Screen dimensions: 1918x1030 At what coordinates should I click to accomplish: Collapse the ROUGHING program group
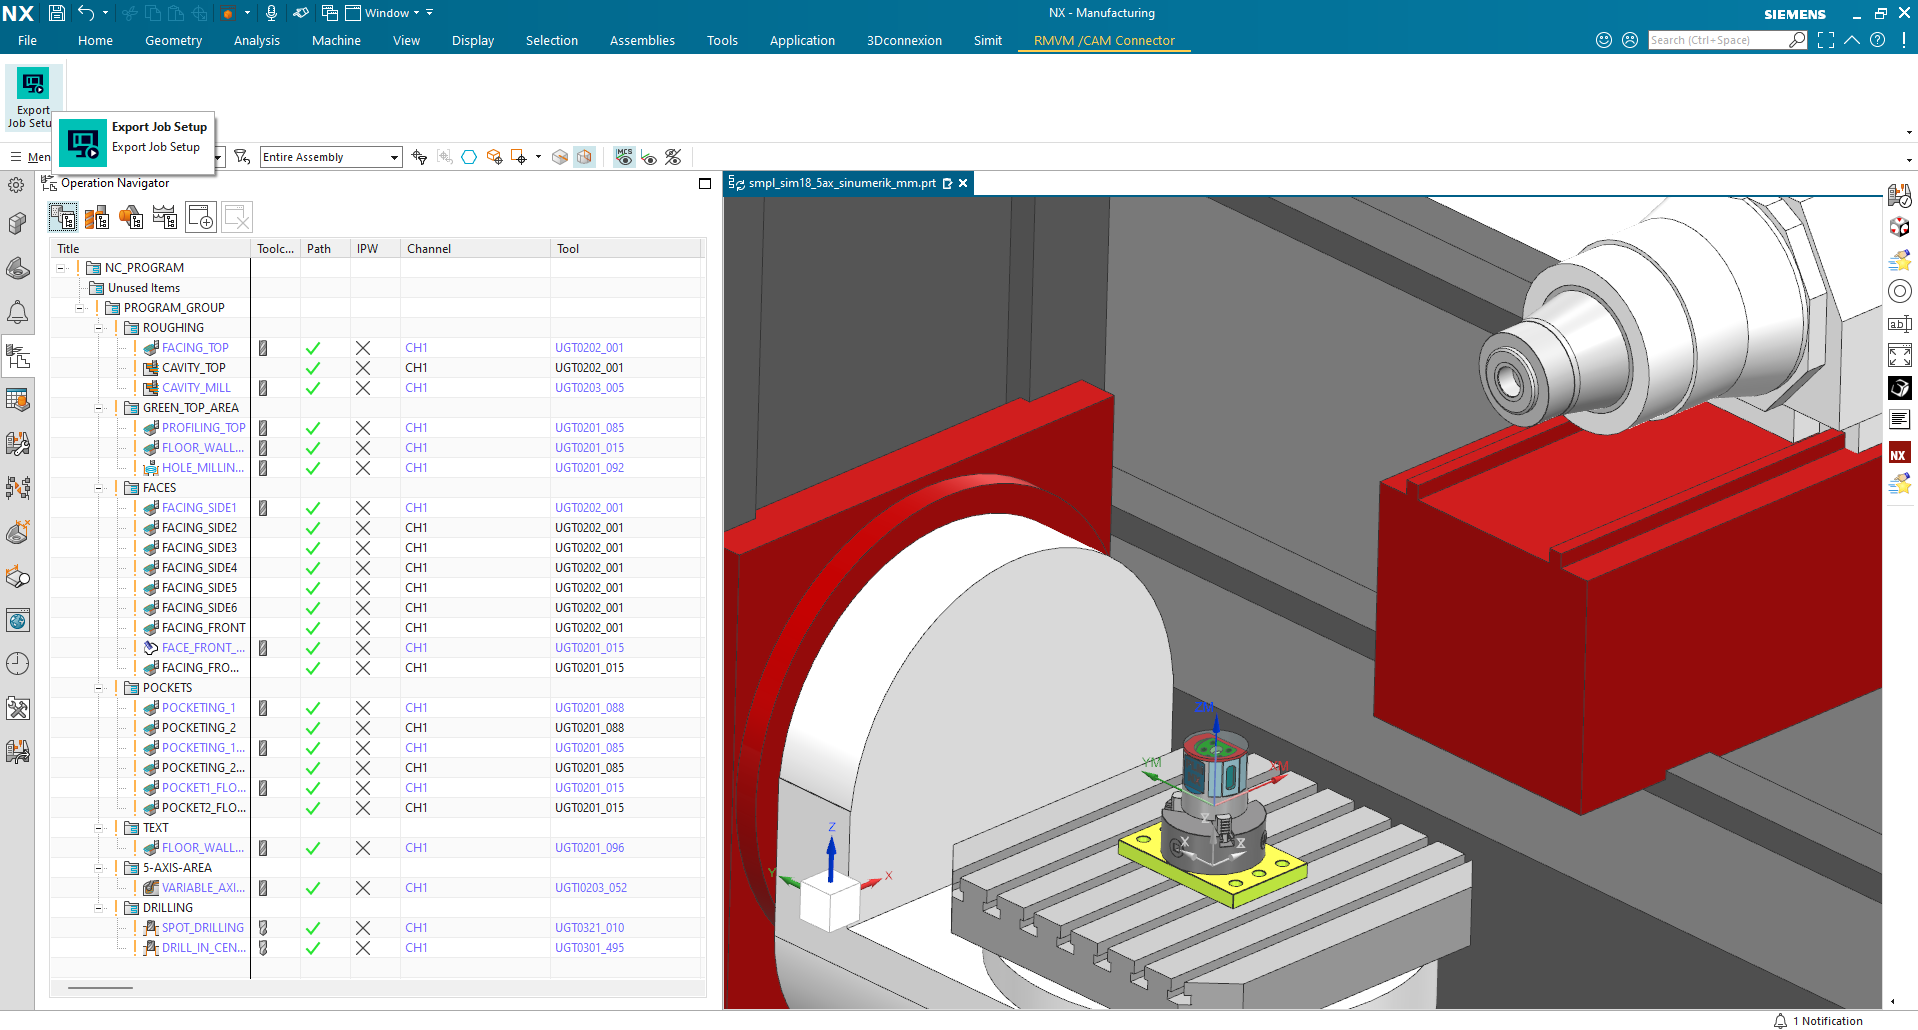click(99, 327)
